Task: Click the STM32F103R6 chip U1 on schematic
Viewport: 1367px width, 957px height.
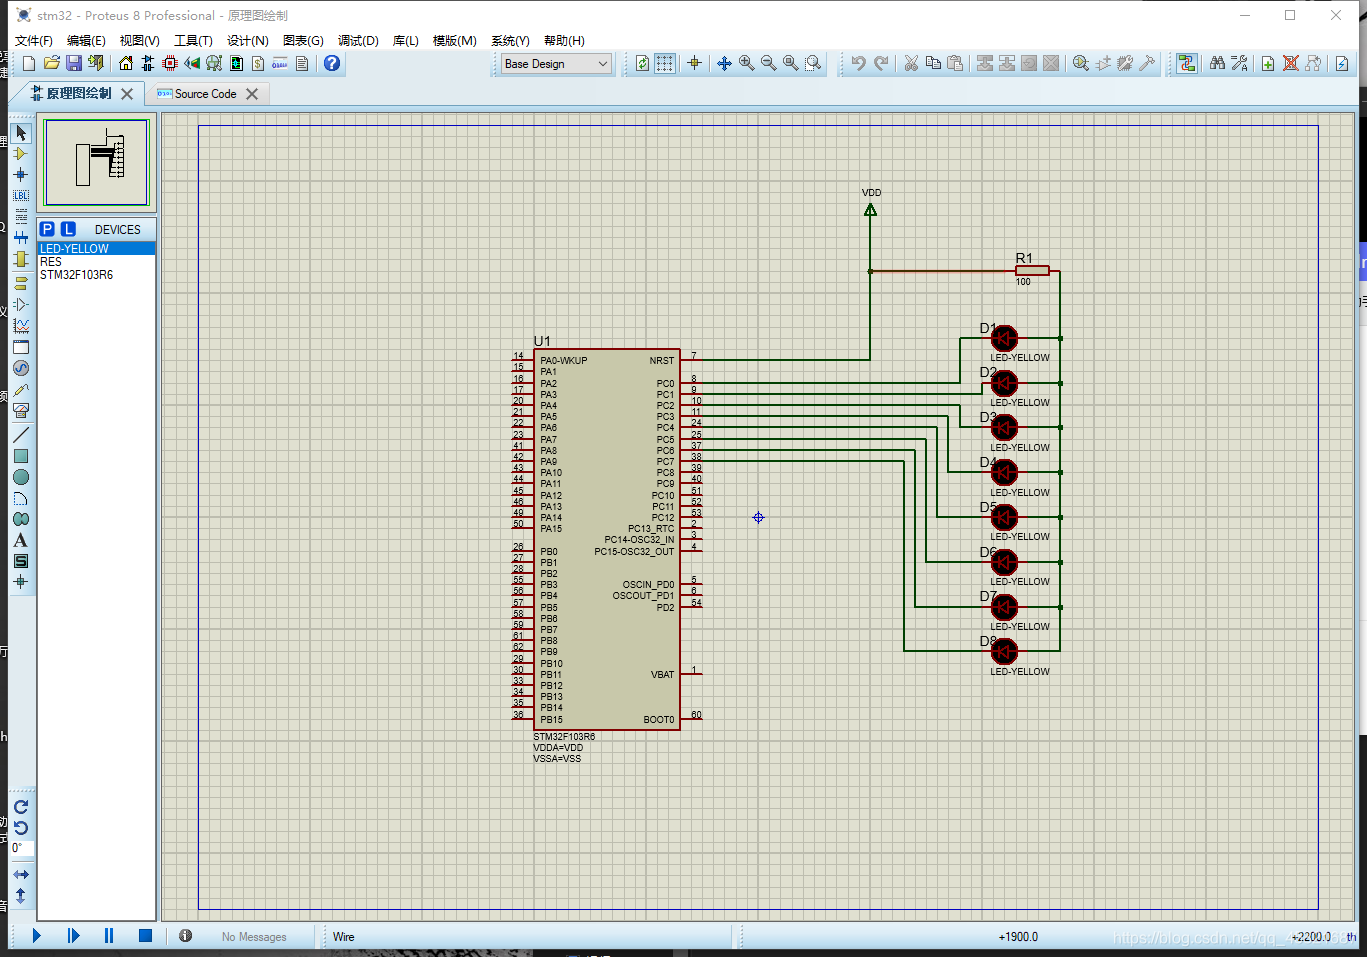Action: pyautogui.click(x=606, y=539)
